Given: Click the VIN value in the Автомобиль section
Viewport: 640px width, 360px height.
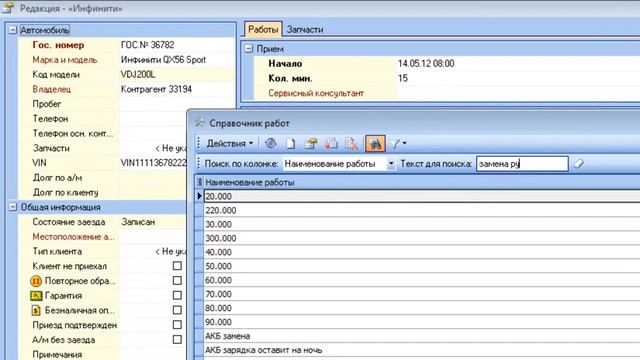Looking at the screenshot, I should click(x=153, y=162).
